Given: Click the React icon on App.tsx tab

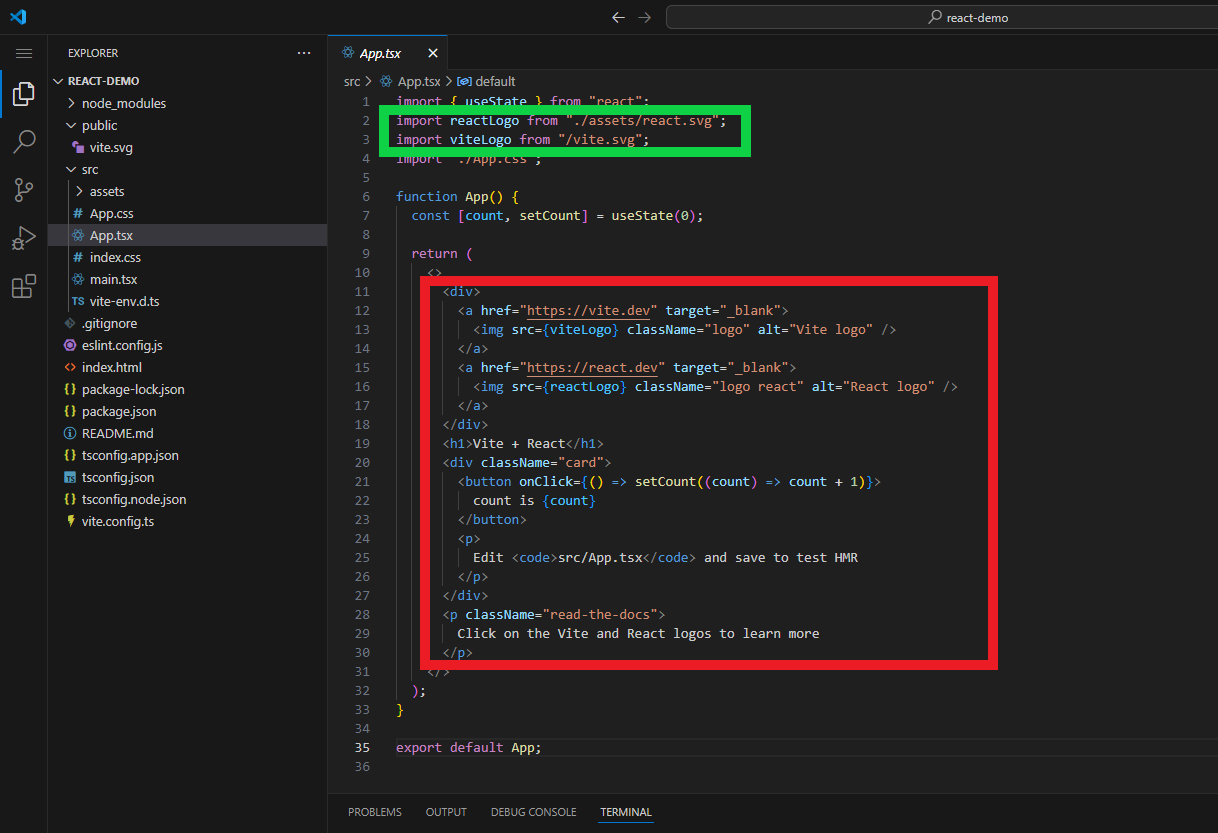Looking at the screenshot, I should [x=348, y=53].
